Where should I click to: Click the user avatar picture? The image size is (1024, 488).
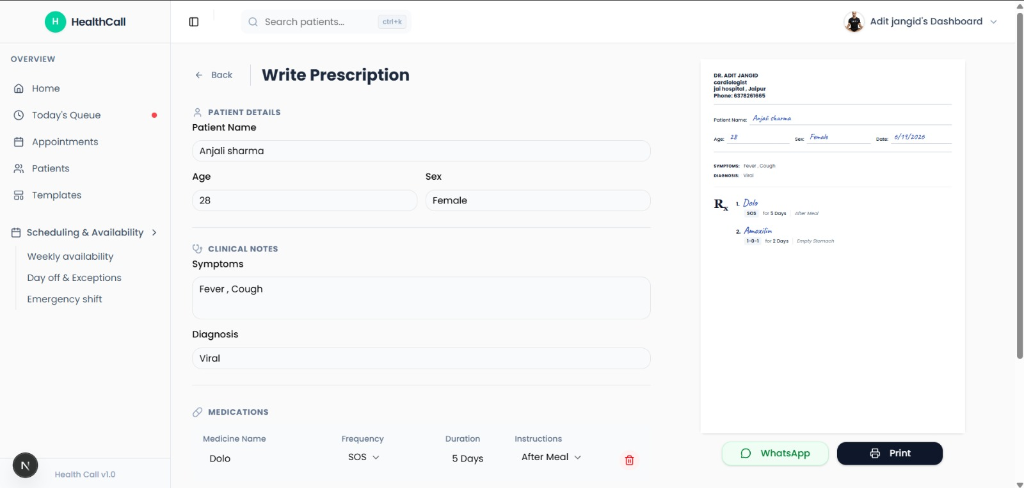(x=854, y=22)
